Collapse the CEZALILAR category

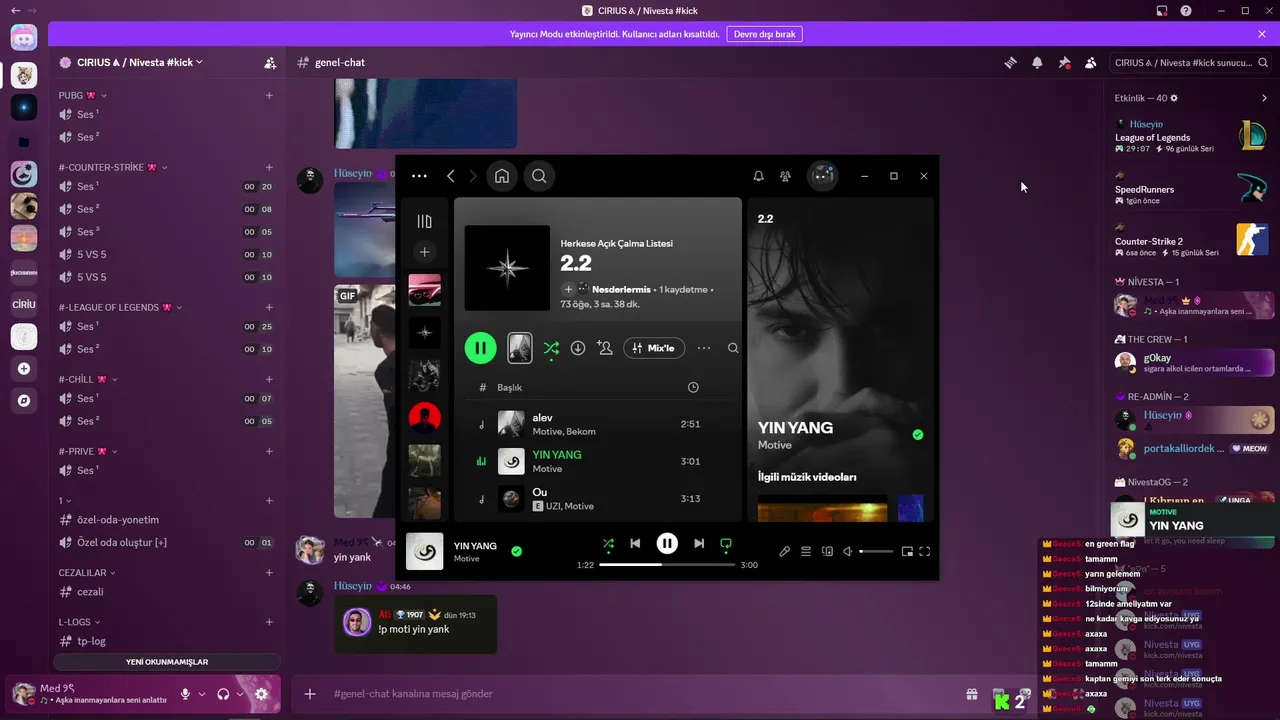tap(86, 573)
